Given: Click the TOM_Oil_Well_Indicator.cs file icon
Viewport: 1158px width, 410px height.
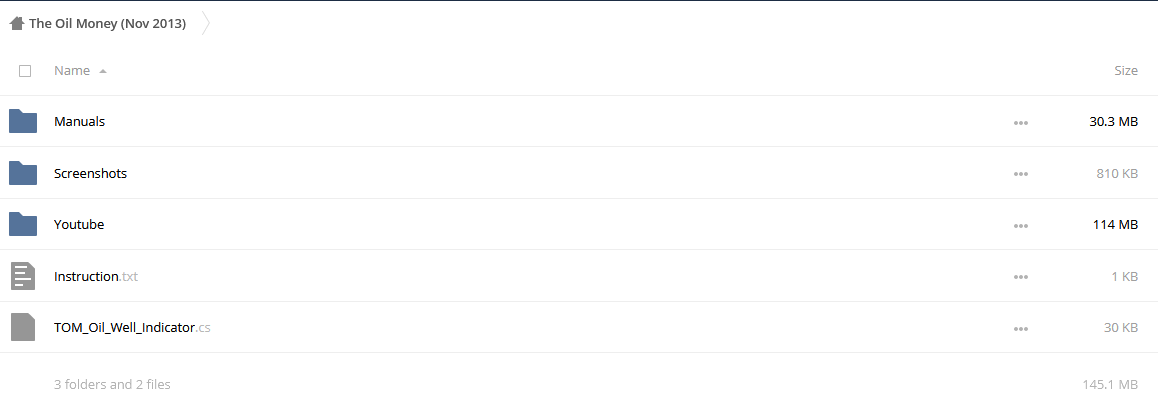Looking at the screenshot, I should [x=23, y=327].
